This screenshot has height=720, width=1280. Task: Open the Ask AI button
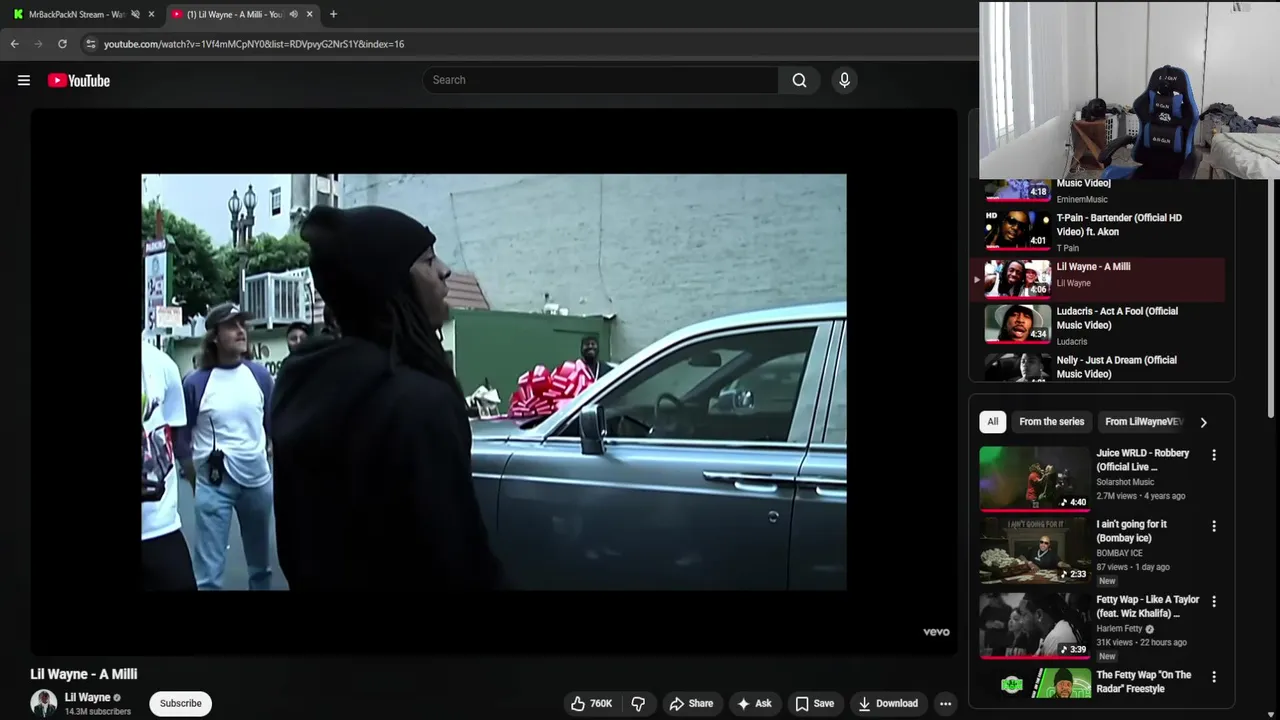pos(754,703)
